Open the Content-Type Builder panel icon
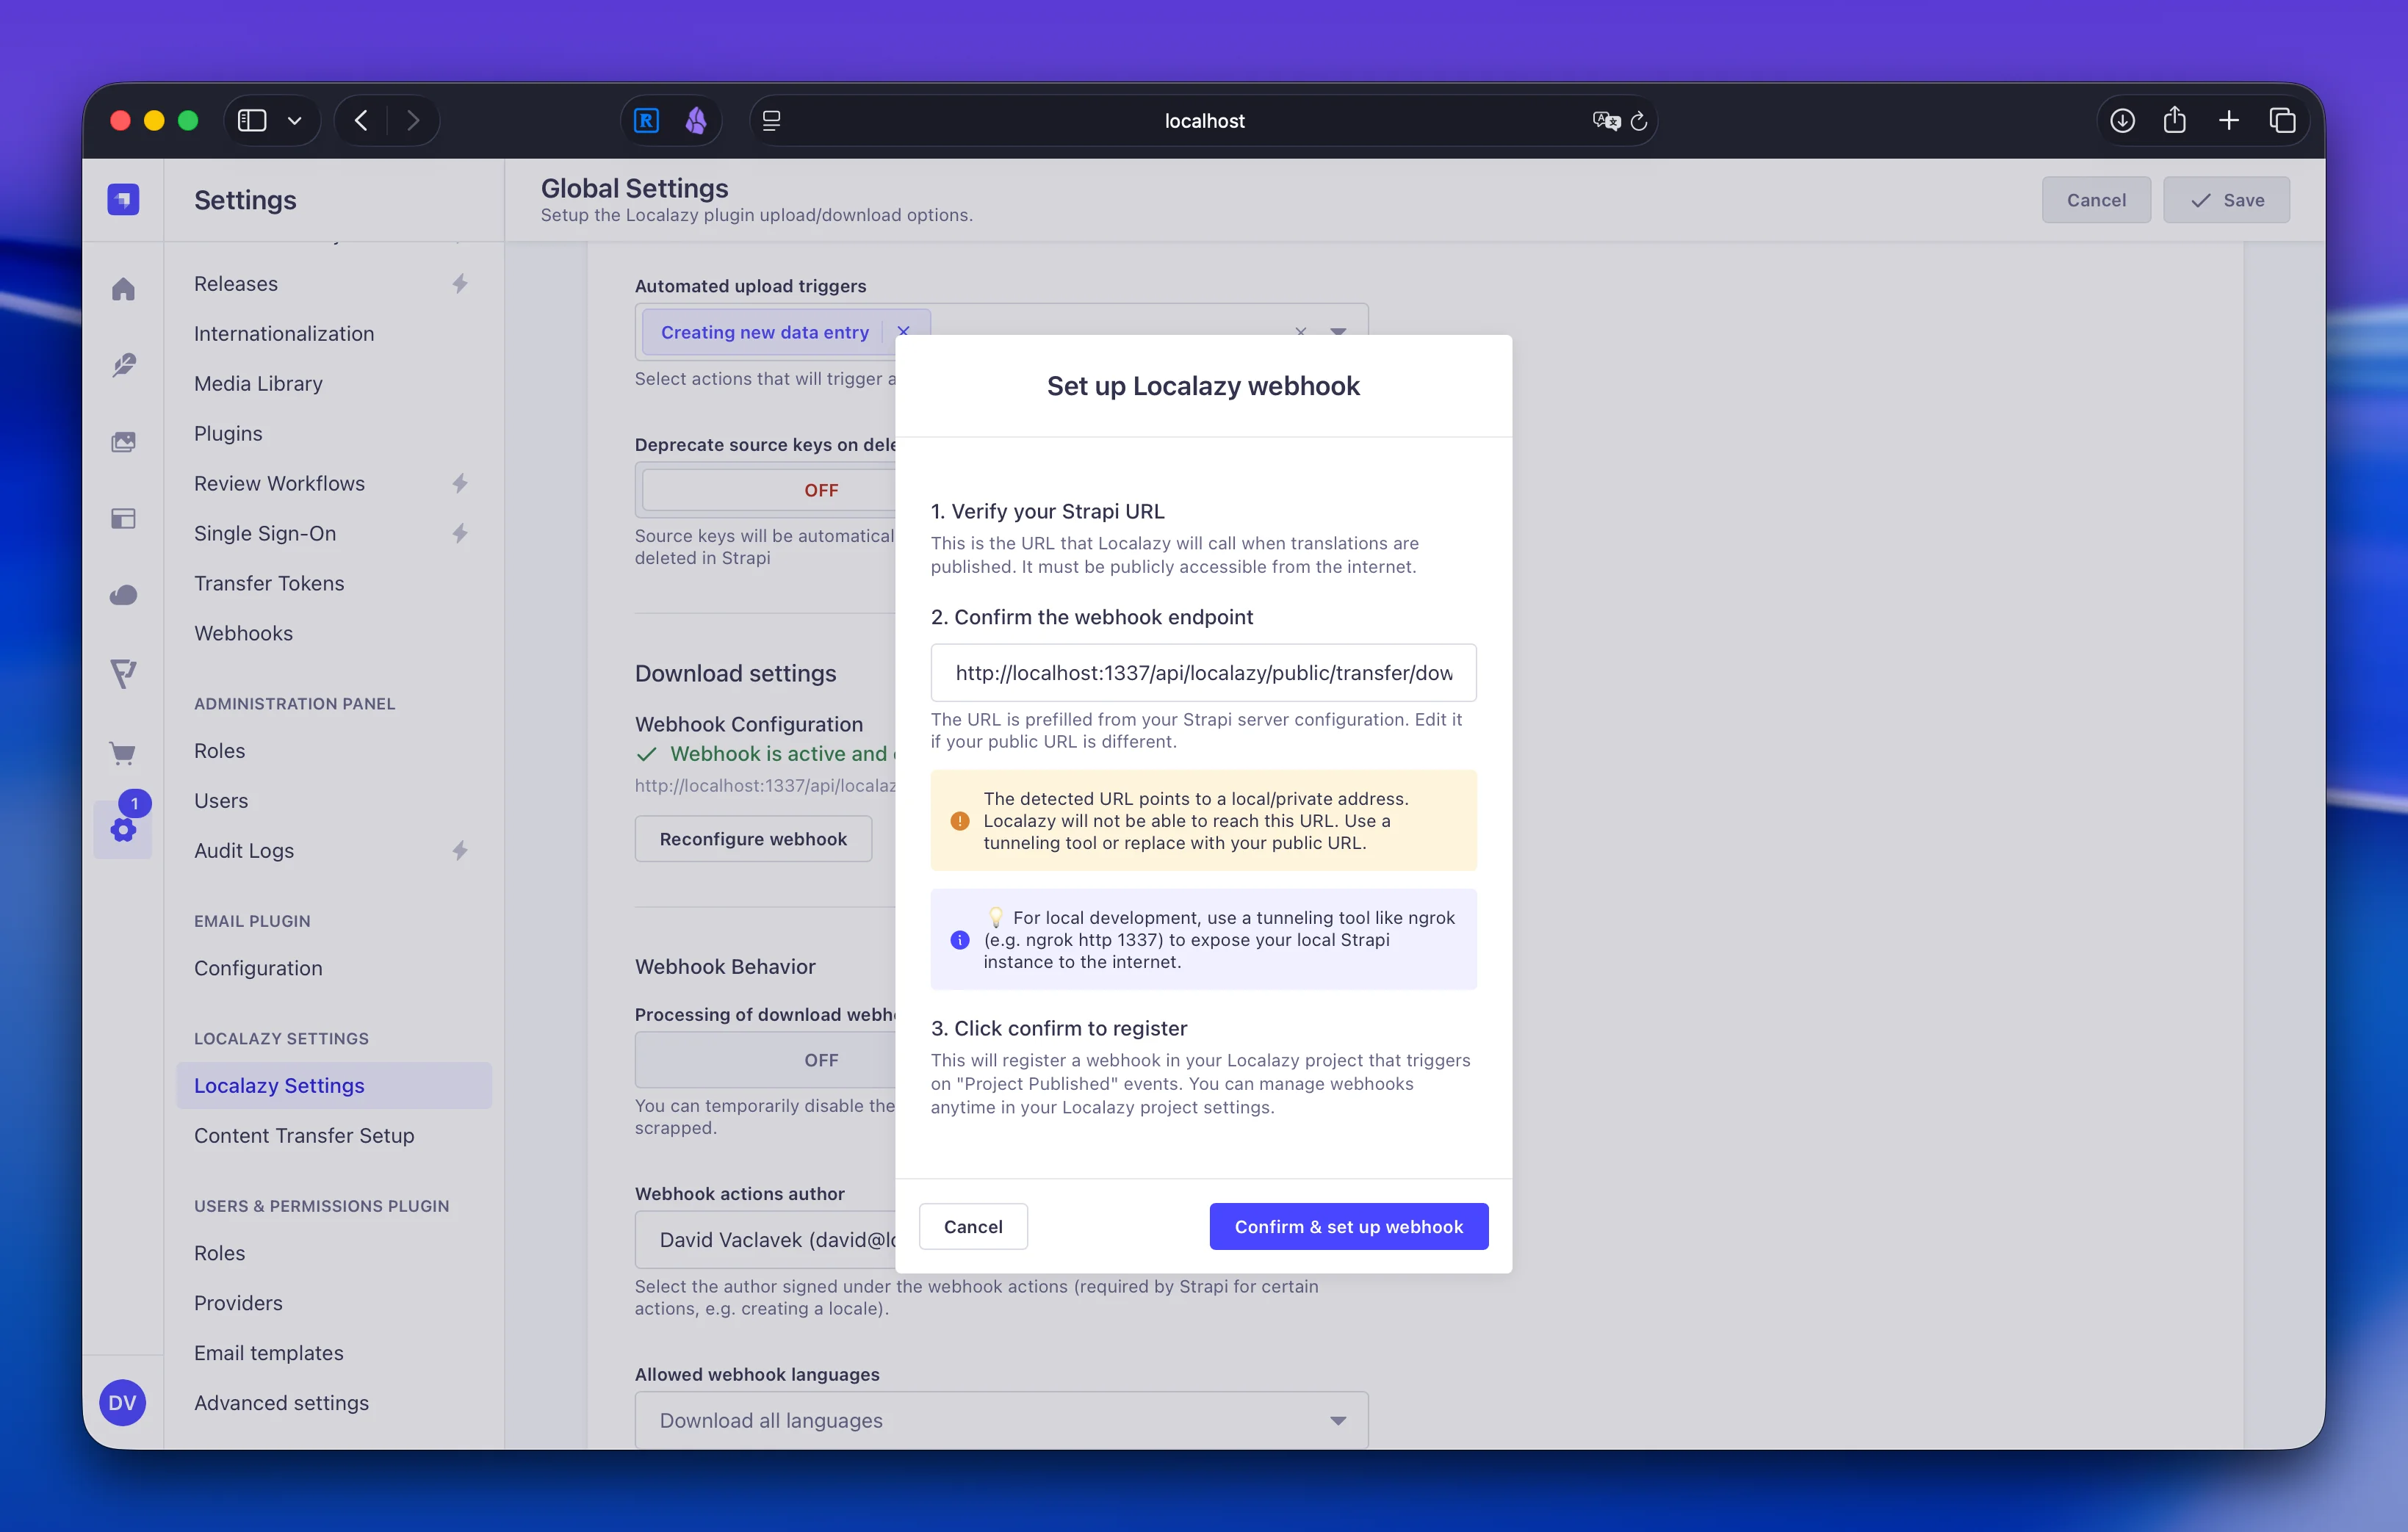2408x1532 pixels. click(x=123, y=518)
